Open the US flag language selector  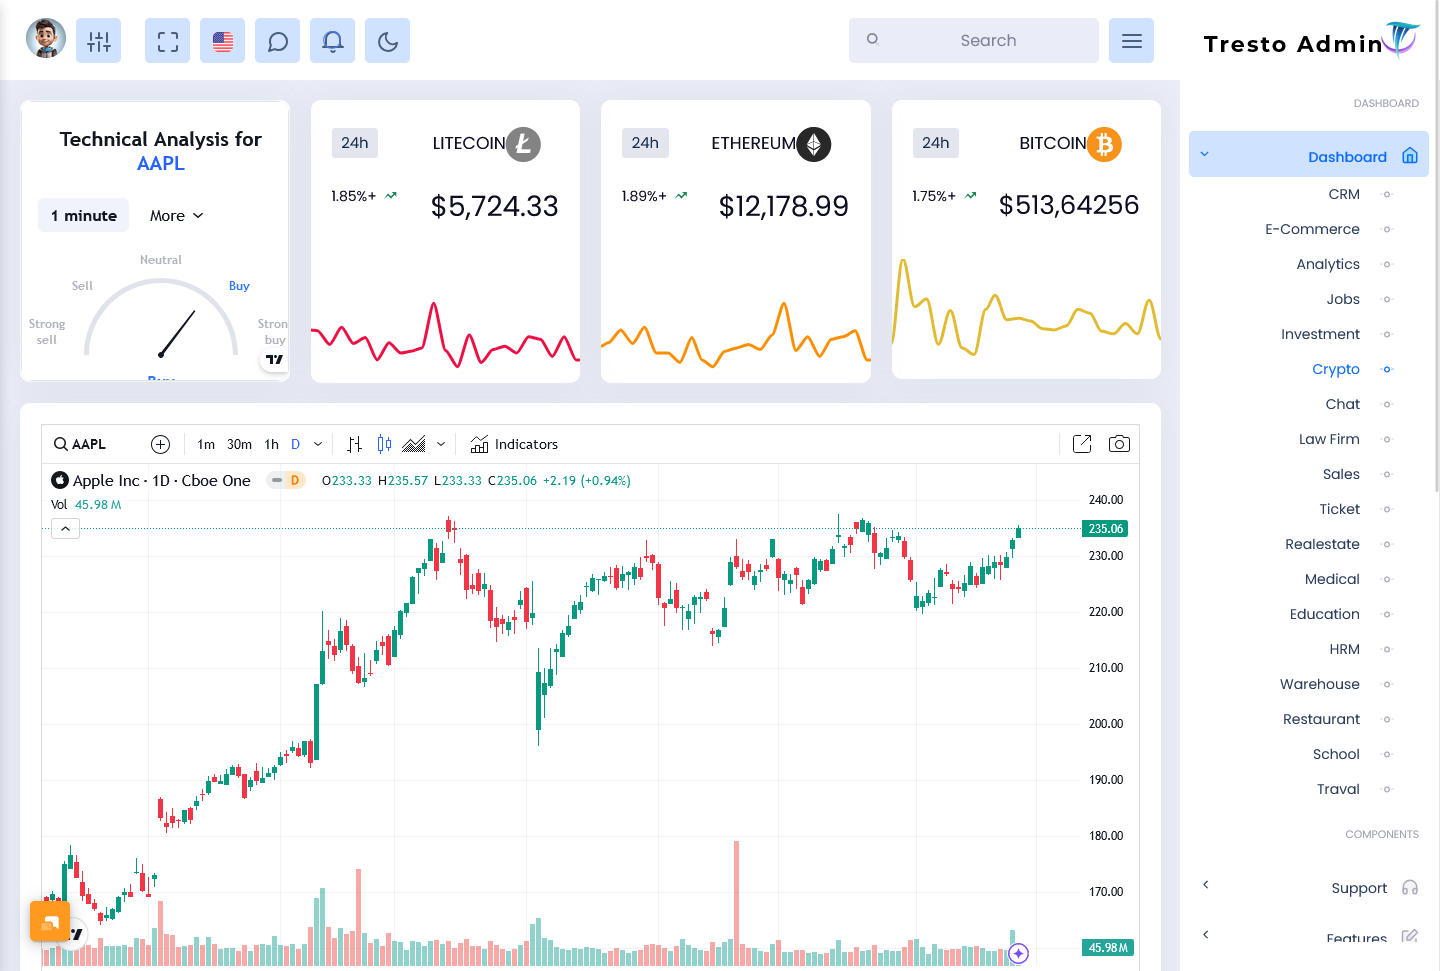tap(222, 41)
